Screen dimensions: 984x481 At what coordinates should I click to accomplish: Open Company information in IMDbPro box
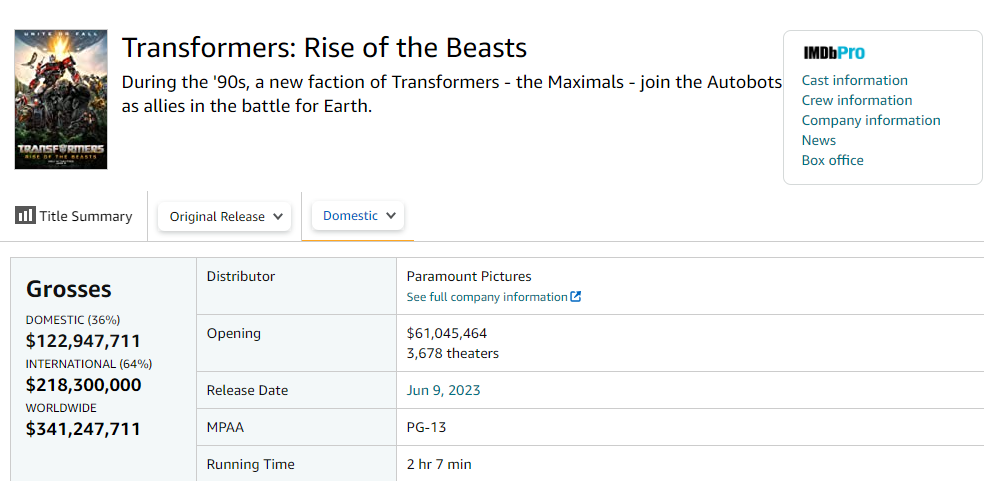pos(871,121)
